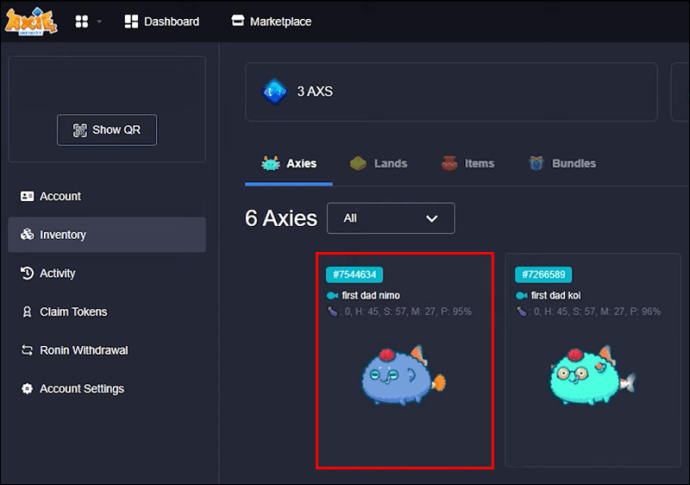
Task: Click the Marketplace storefront icon
Action: tap(238, 21)
